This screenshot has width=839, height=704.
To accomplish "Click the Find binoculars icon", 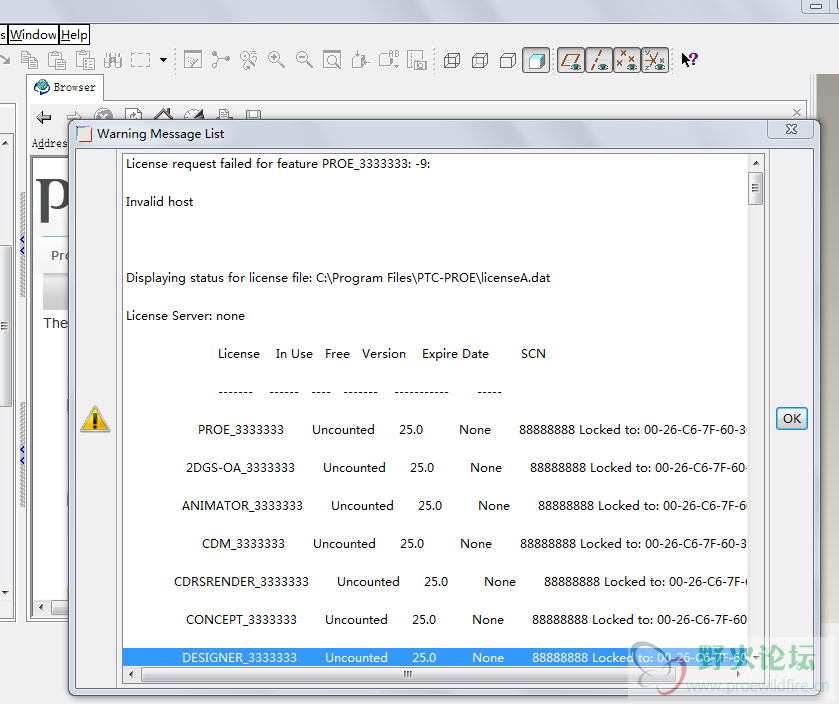I will coord(112,60).
